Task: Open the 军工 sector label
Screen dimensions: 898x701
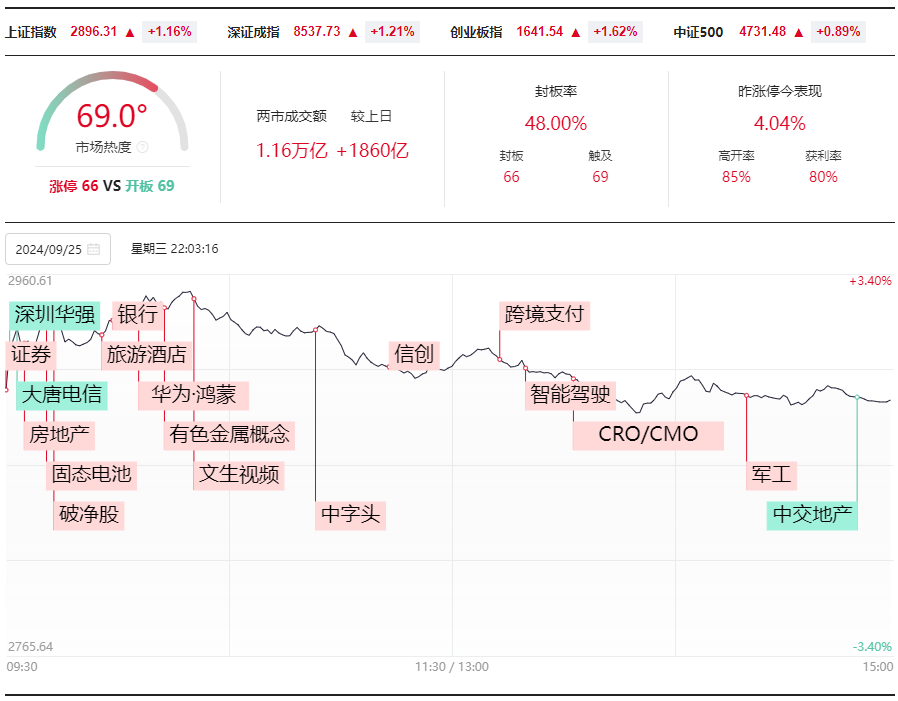Action: tap(771, 474)
